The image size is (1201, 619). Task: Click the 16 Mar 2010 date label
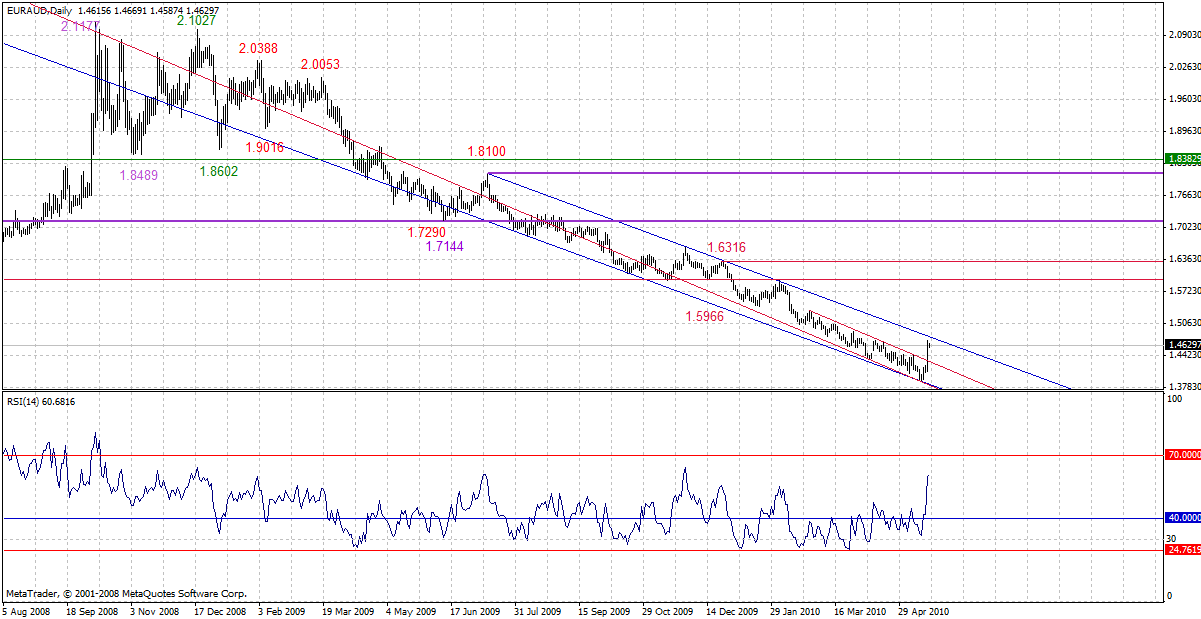(x=858, y=611)
